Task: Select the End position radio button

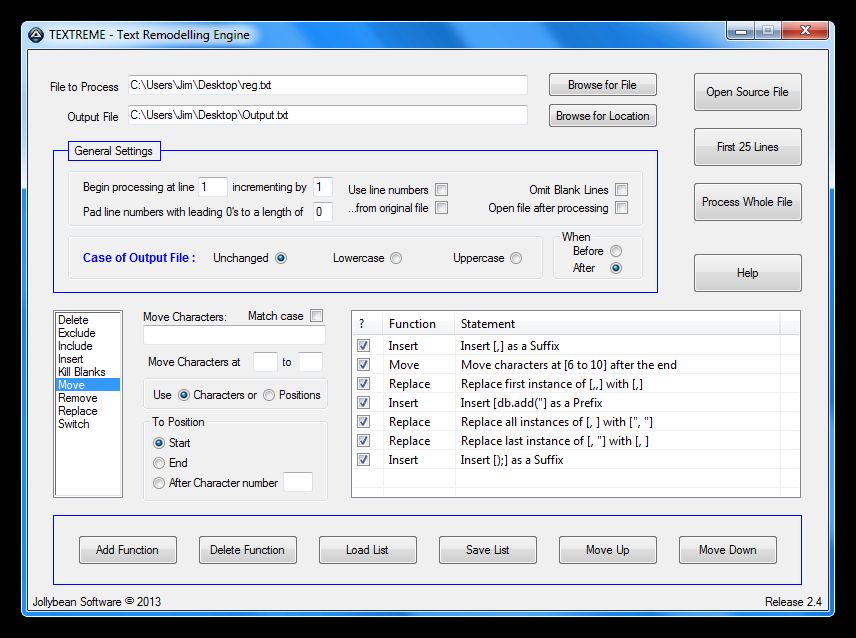Action: pos(159,463)
